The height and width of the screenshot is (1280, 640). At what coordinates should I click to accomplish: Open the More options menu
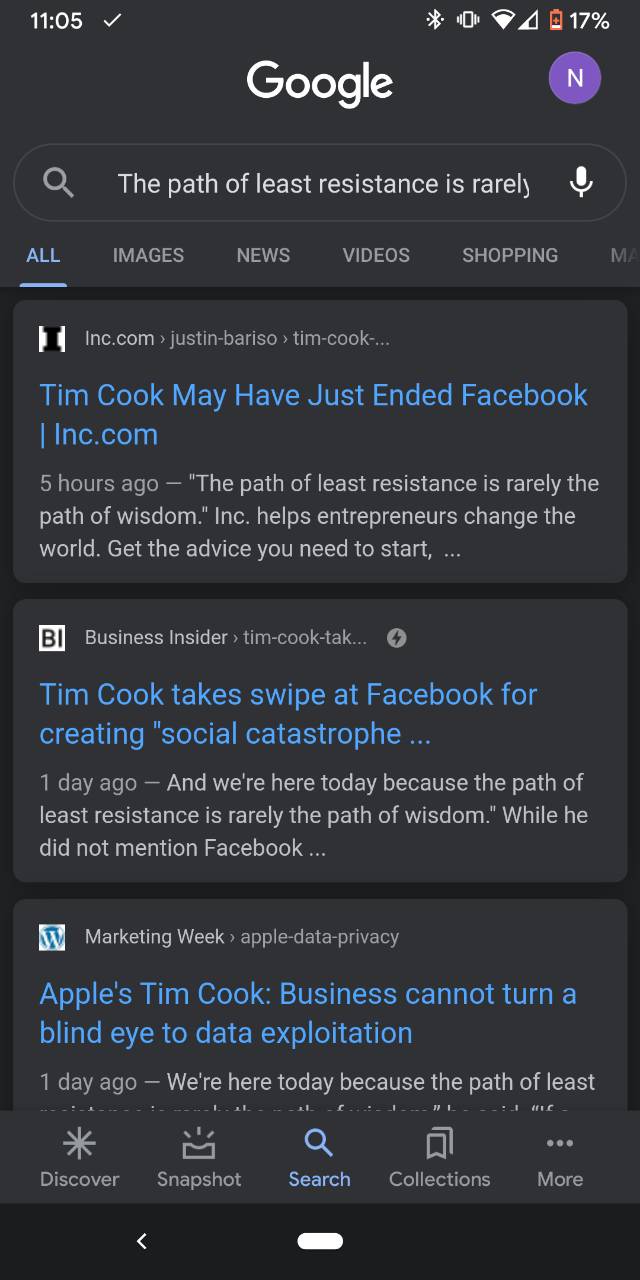click(559, 1158)
